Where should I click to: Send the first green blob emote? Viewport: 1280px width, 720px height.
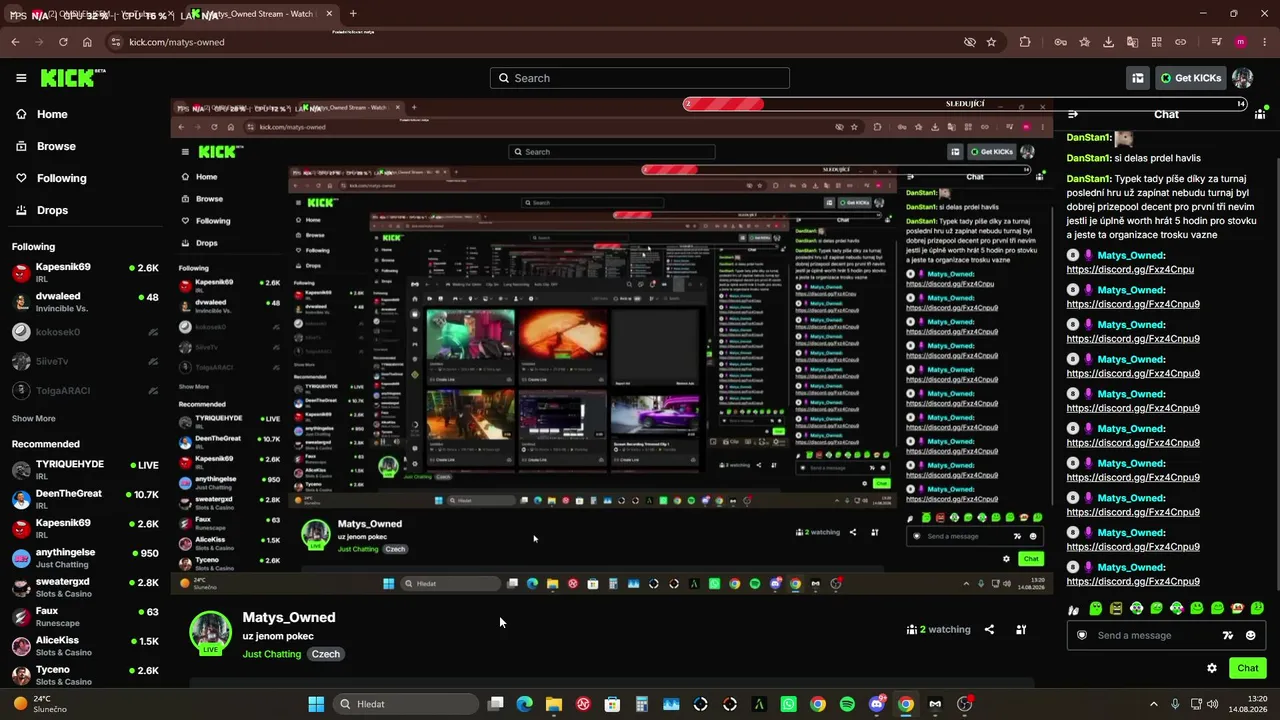(1096, 608)
